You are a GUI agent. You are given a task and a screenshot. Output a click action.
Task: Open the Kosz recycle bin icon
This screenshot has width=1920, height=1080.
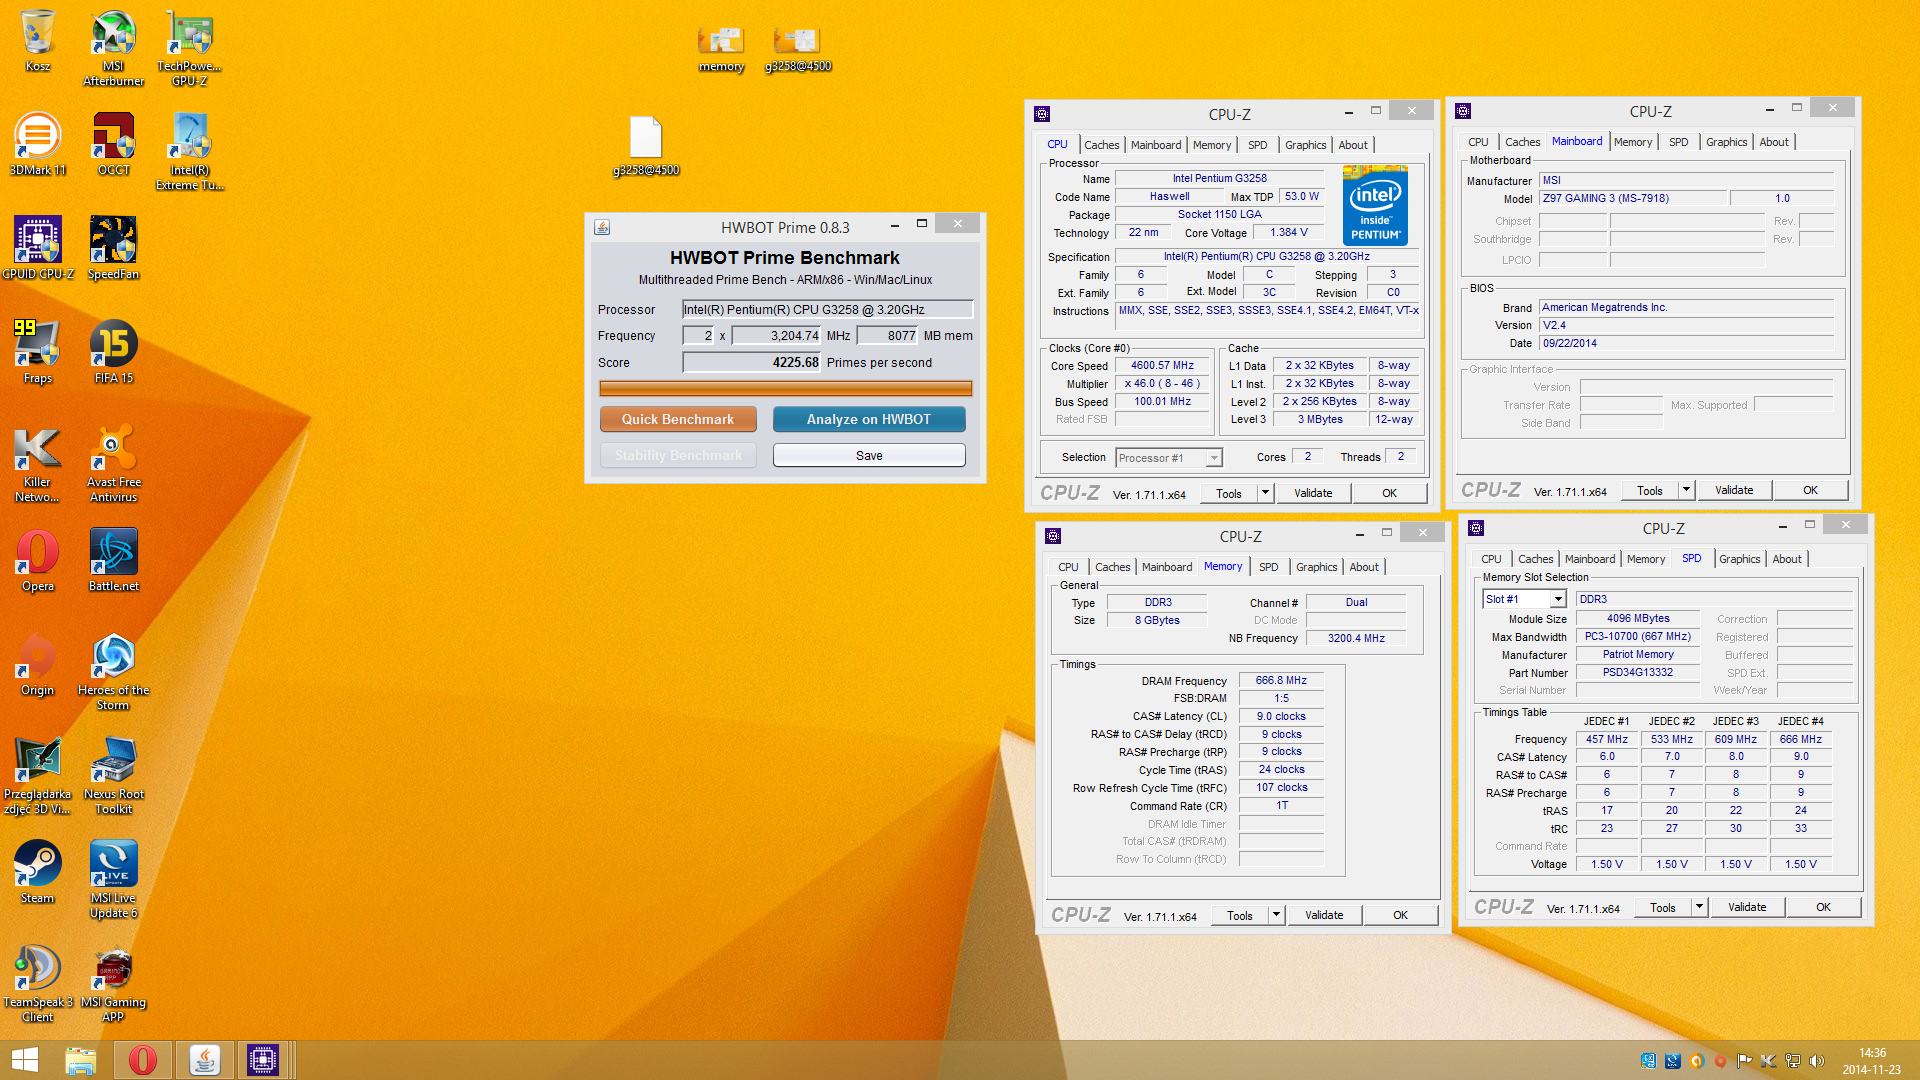[38, 41]
